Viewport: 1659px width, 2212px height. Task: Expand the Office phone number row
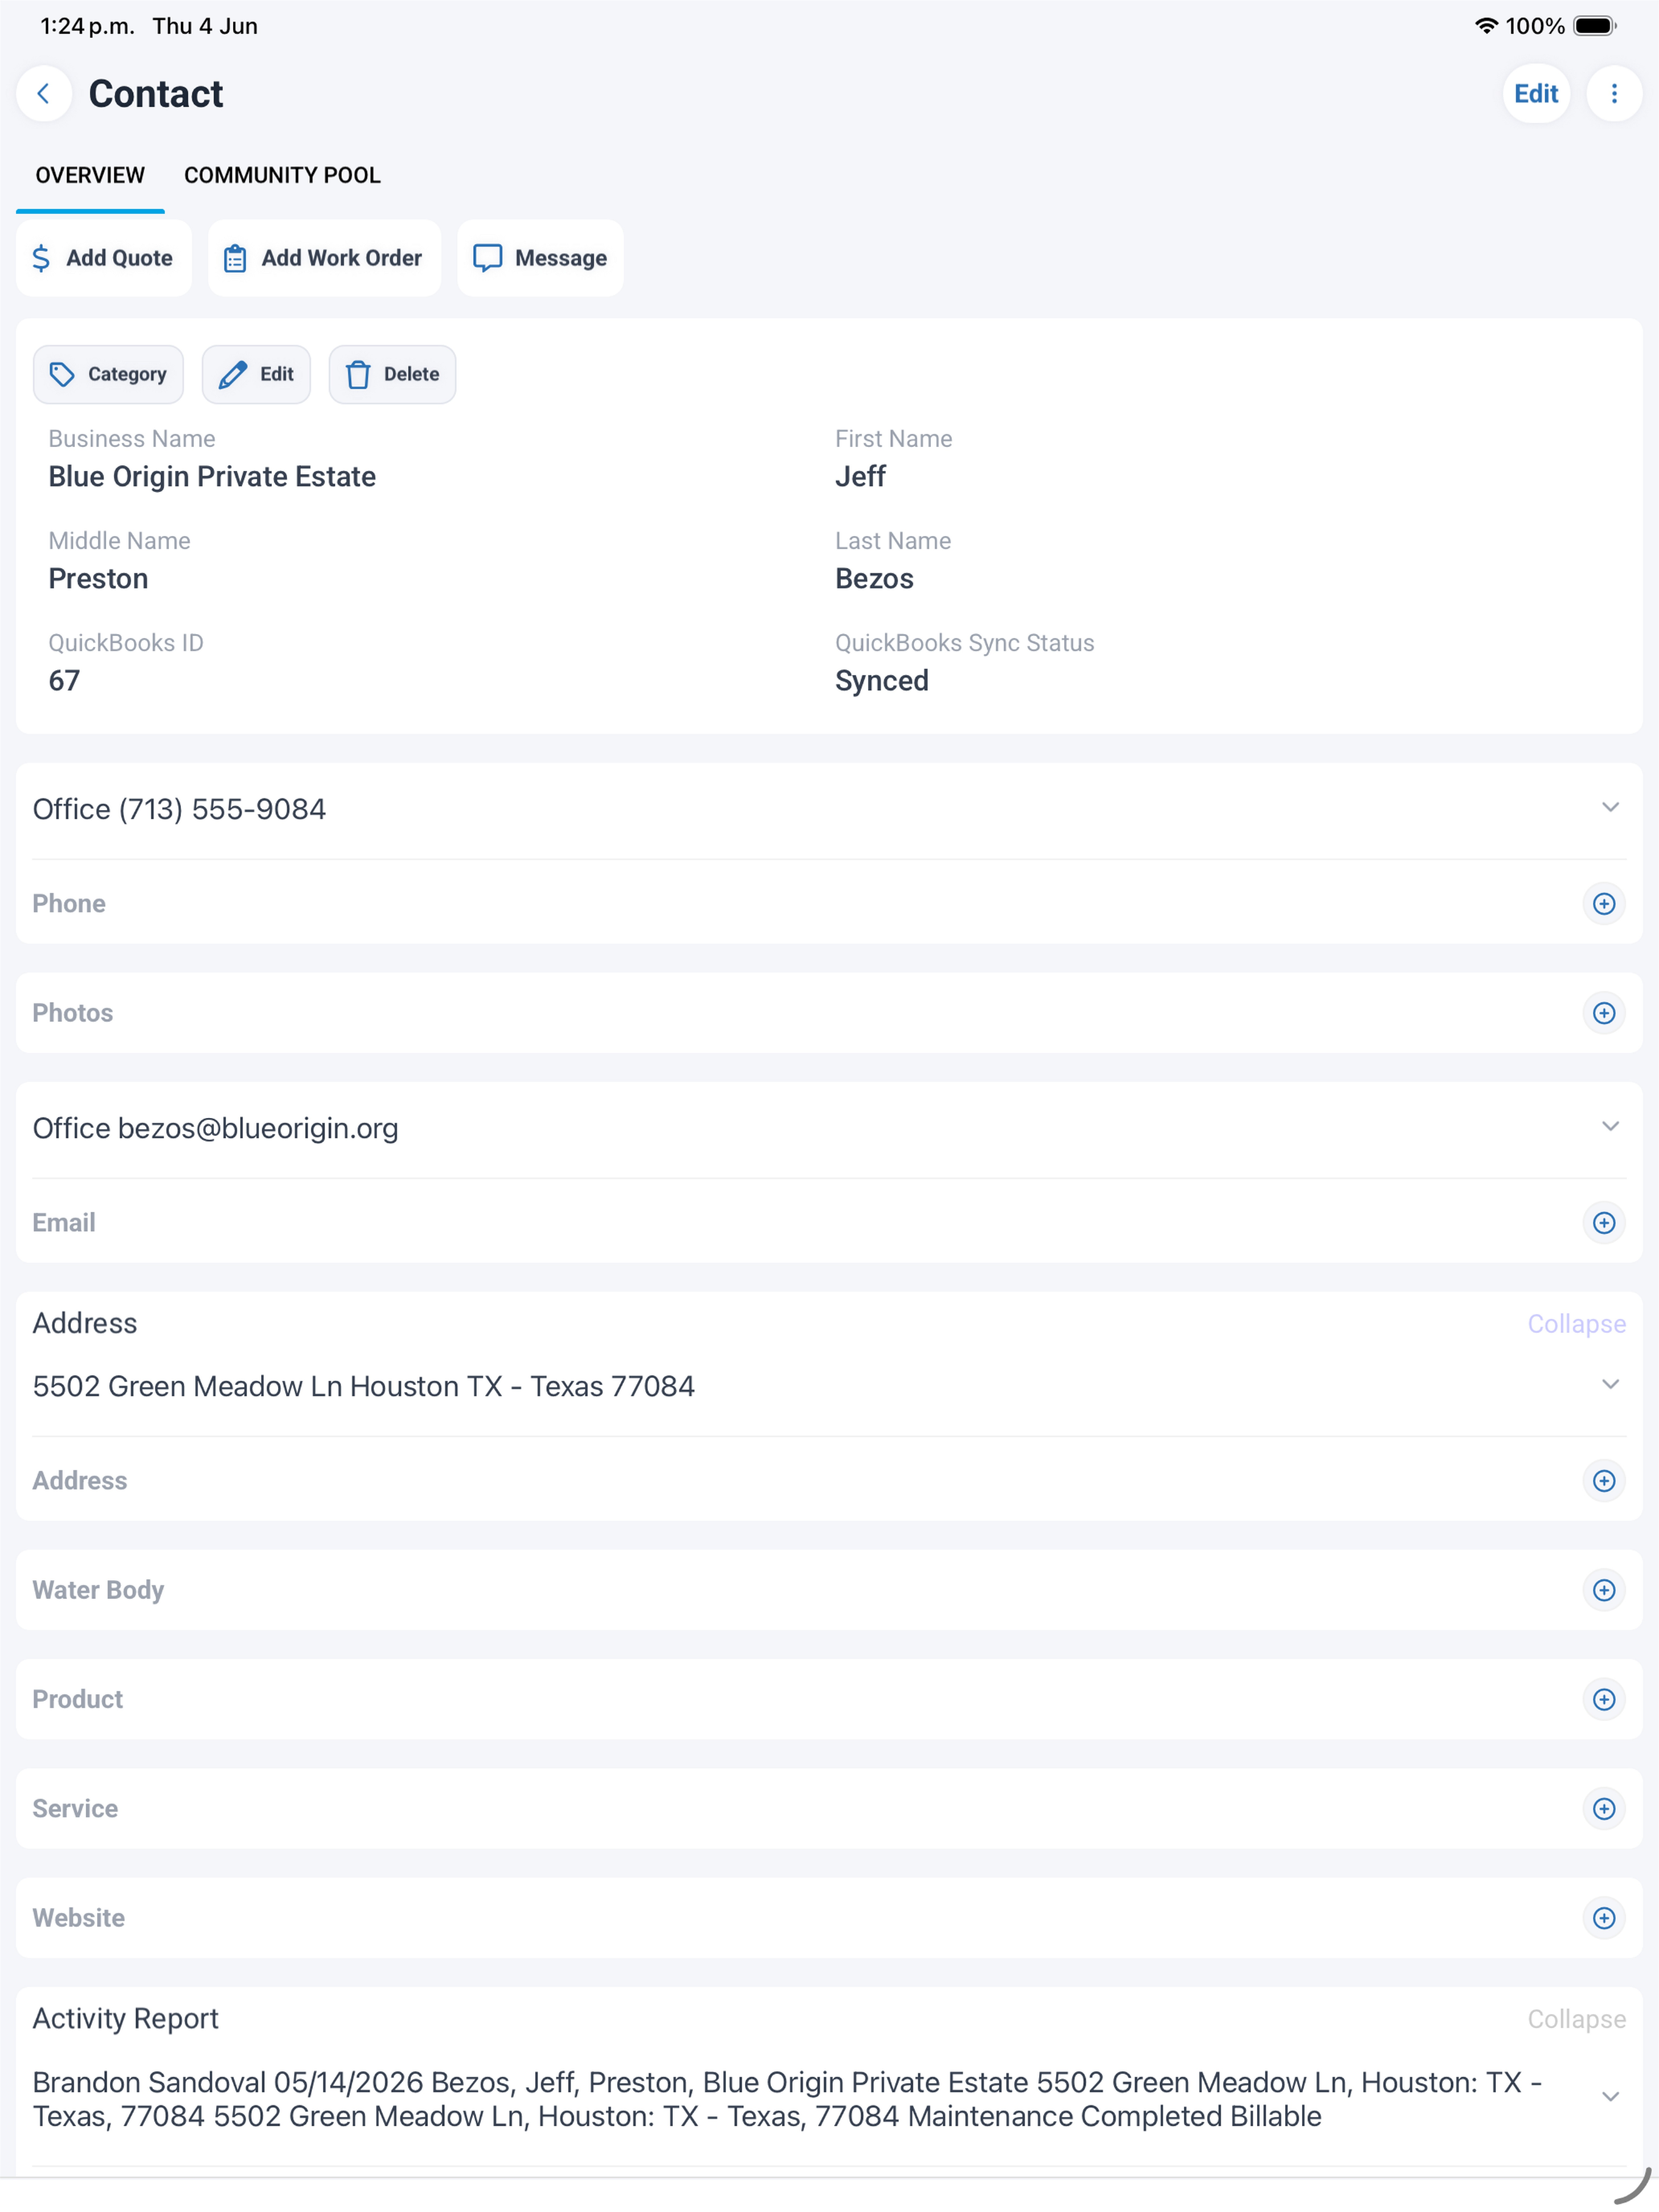1610,808
